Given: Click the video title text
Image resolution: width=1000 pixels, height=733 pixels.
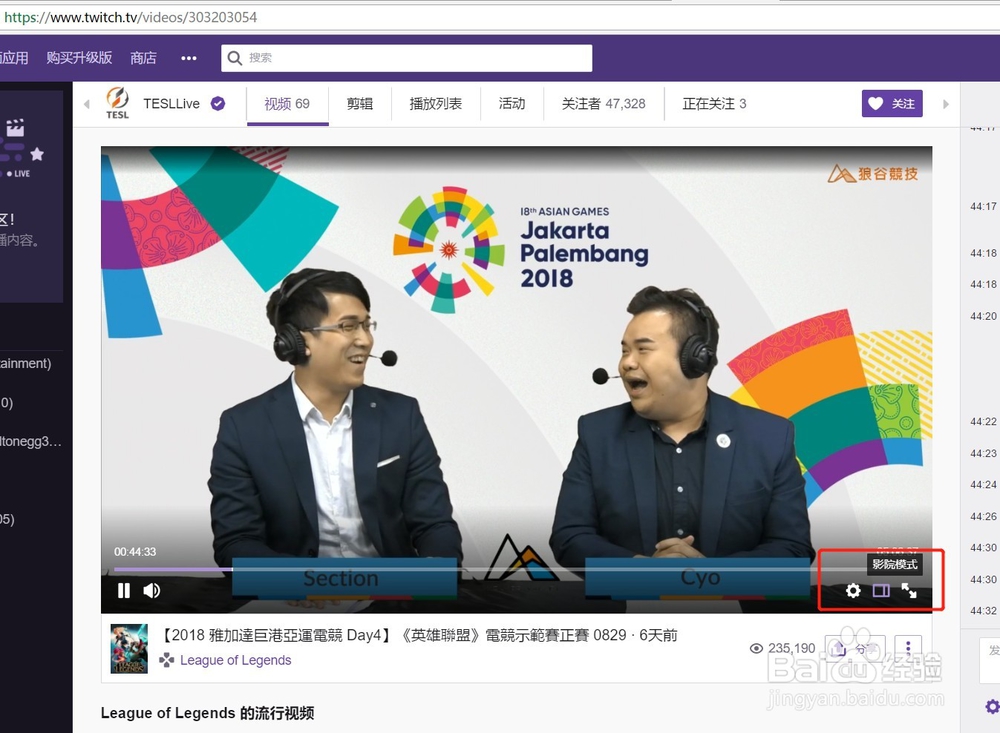Looking at the screenshot, I should pyautogui.click(x=417, y=635).
